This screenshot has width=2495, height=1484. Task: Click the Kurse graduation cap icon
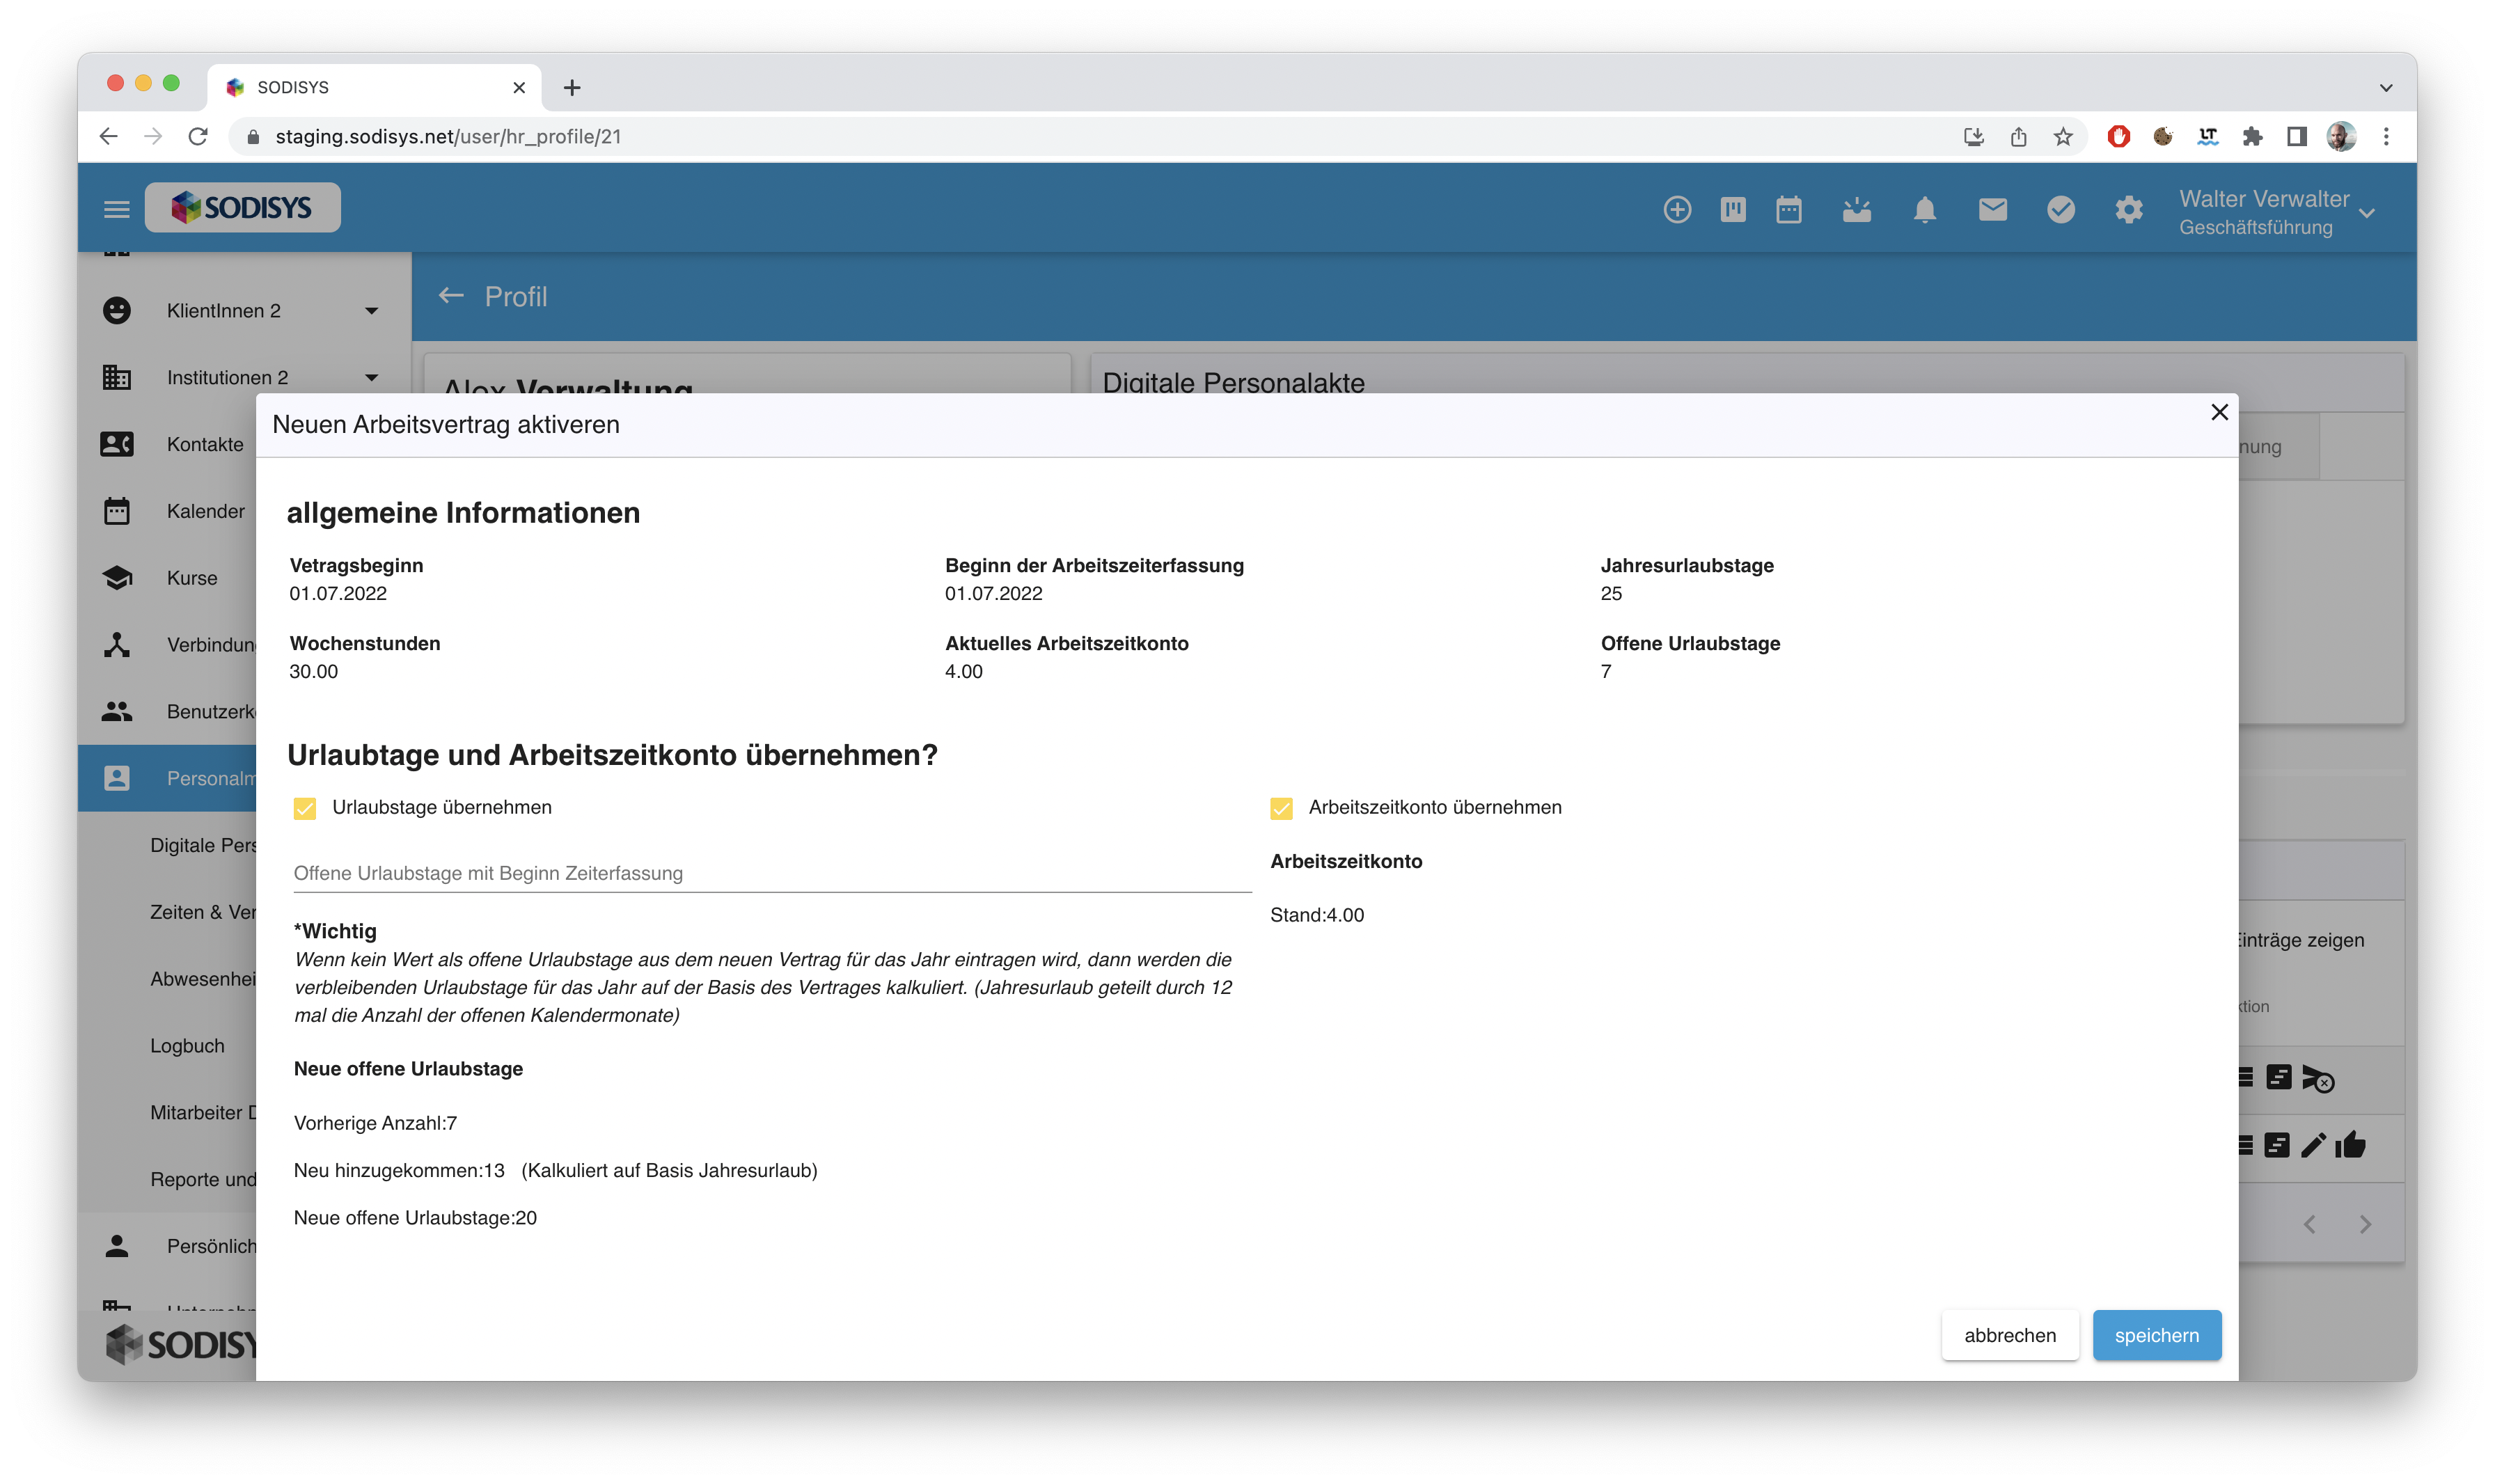coord(117,578)
